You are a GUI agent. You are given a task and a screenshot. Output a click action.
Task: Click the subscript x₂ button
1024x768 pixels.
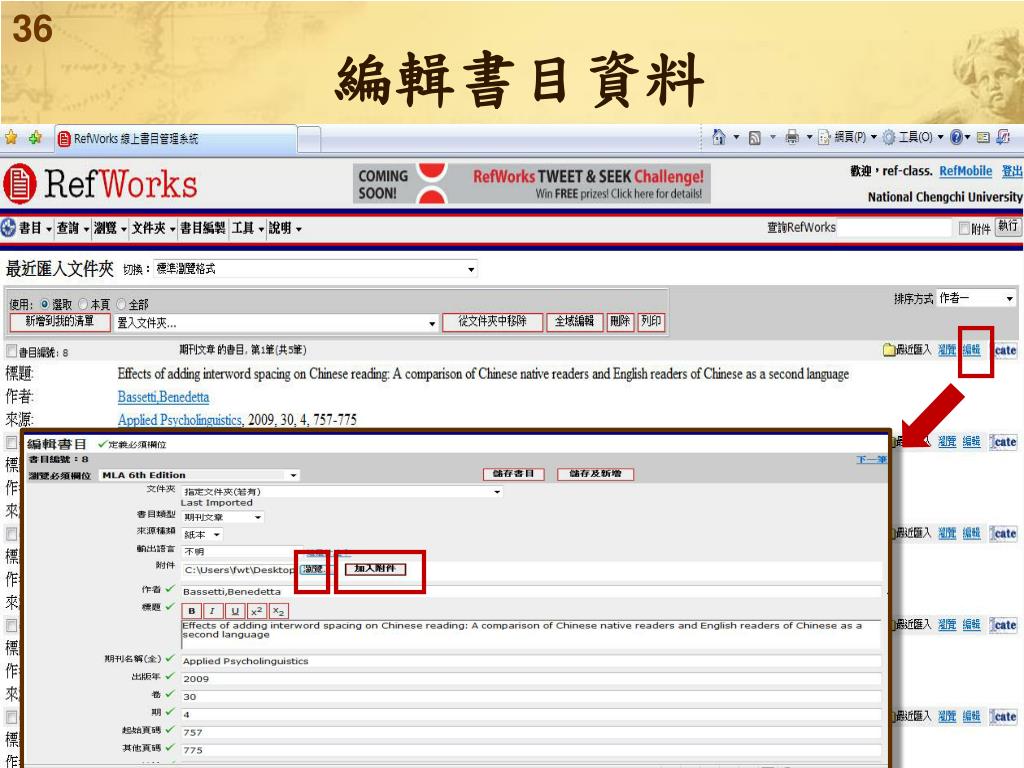(x=278, y=611)
